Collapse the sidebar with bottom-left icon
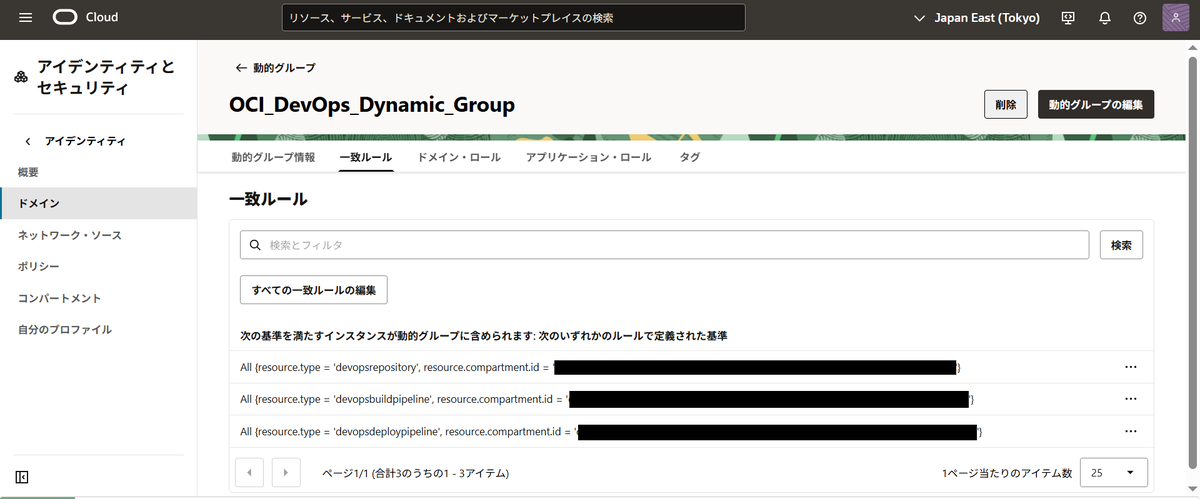 point(22,477)
